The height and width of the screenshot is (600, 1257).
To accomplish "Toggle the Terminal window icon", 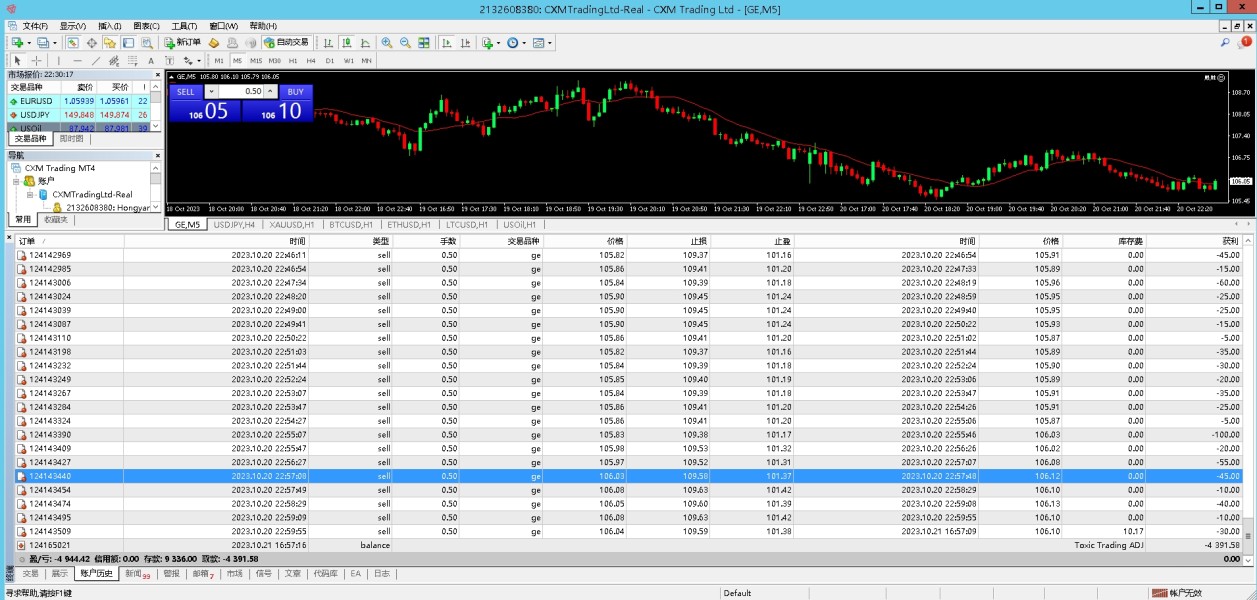I will (128, 43).
